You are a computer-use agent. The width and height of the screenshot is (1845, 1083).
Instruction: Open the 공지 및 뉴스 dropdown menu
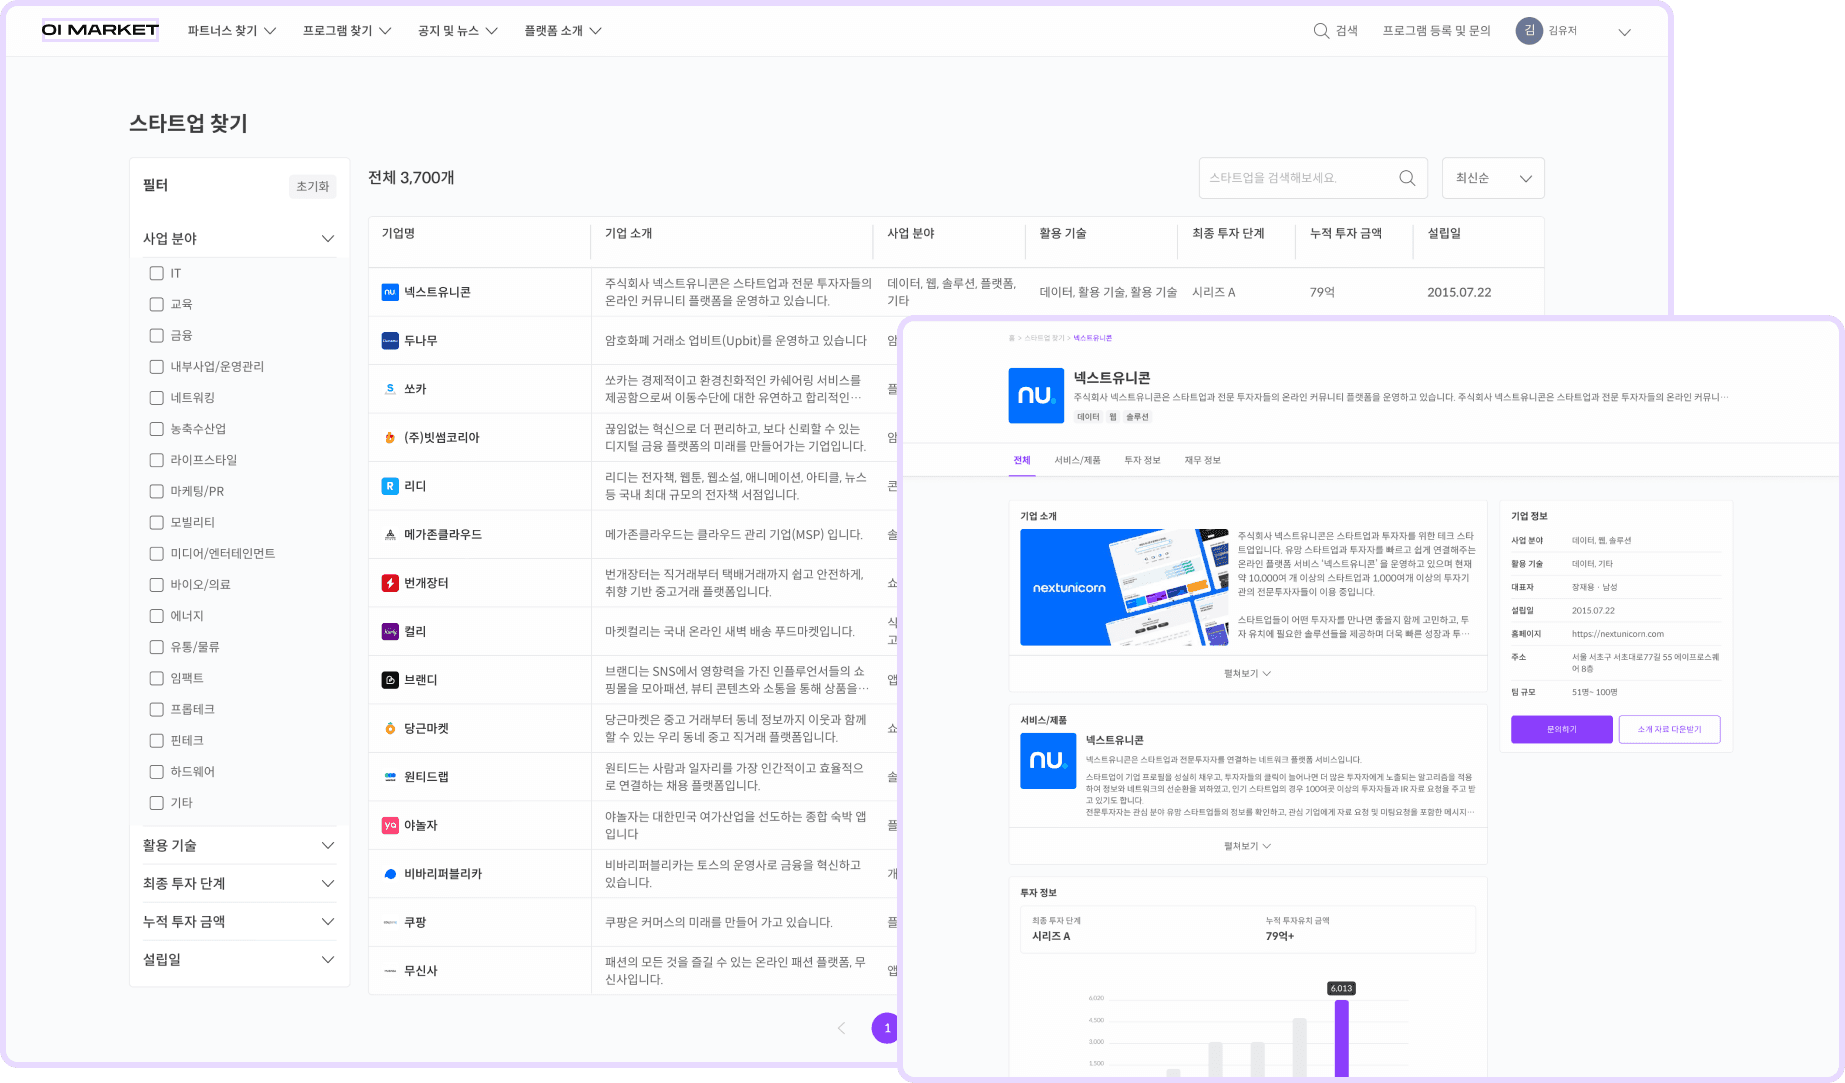click(x=457, y=31)
